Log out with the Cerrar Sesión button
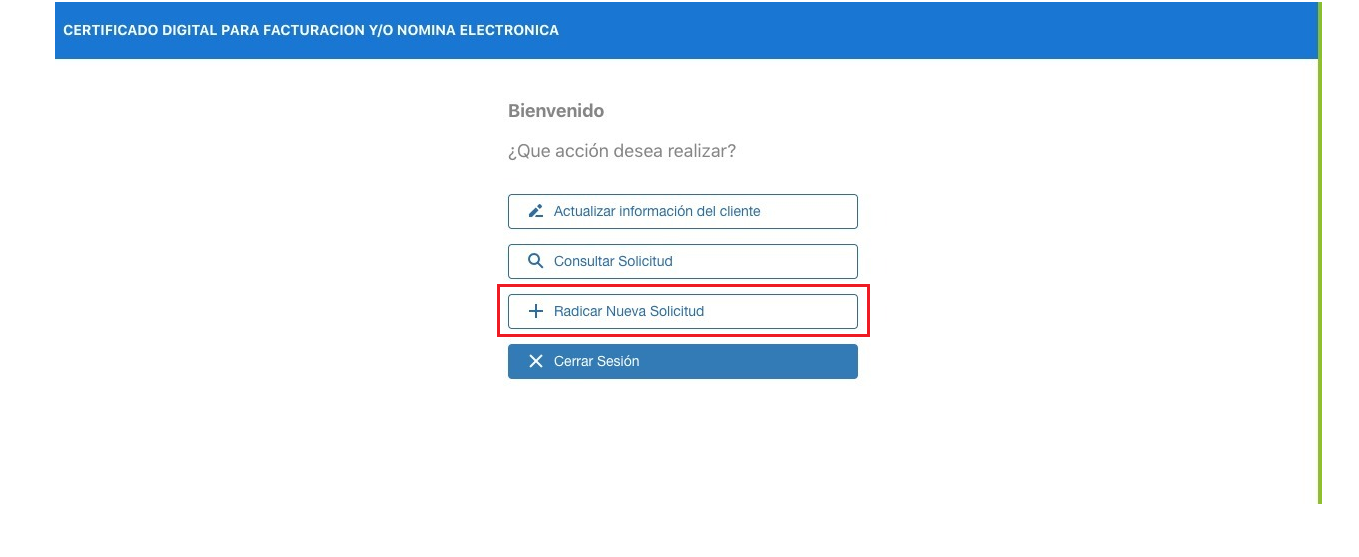Image resolution: width=1359 pixels, height=557 pixels. [x=683, y=361]
